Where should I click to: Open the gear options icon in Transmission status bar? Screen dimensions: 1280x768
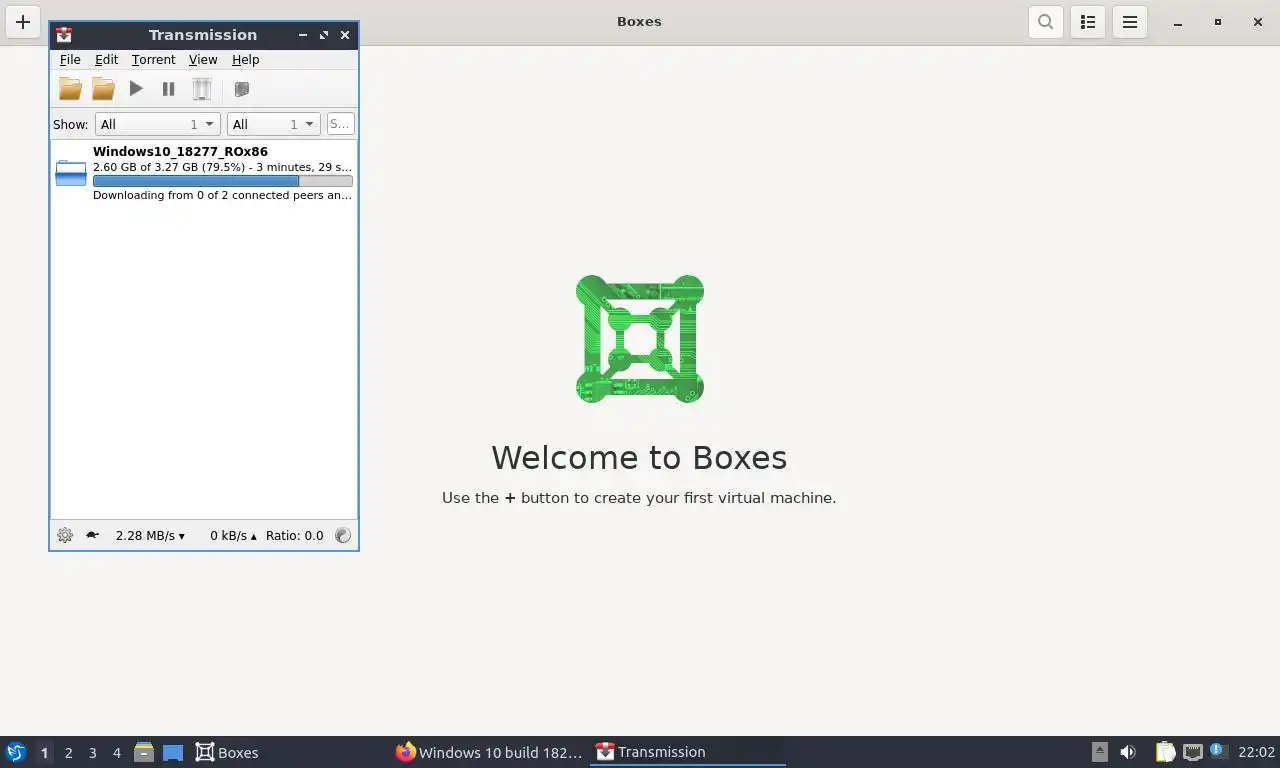pos(65,535)
